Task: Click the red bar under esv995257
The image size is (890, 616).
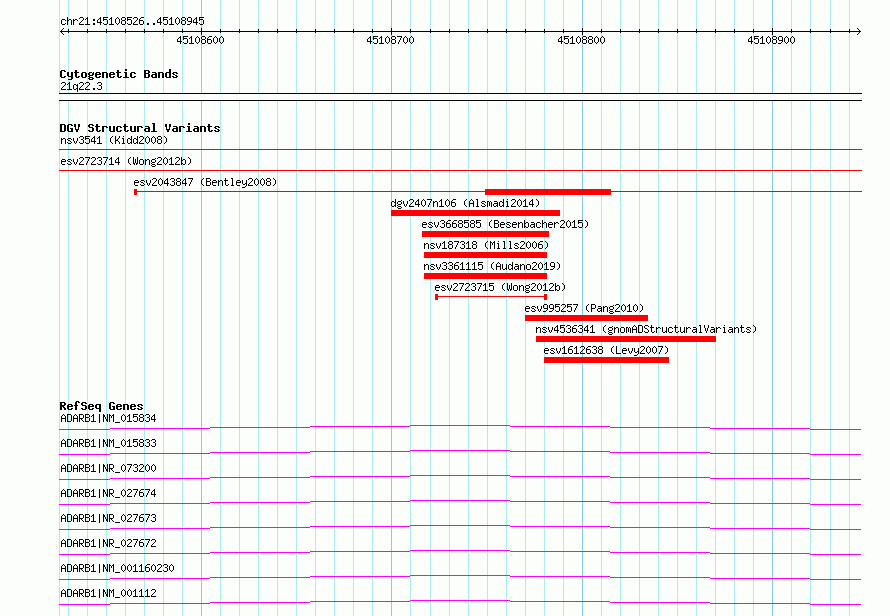Action: click(586, 318)
